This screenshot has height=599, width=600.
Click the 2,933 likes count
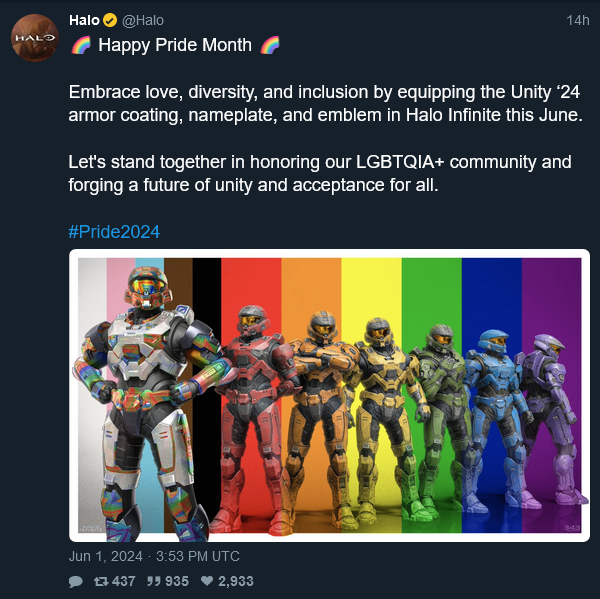coord(236,581)
